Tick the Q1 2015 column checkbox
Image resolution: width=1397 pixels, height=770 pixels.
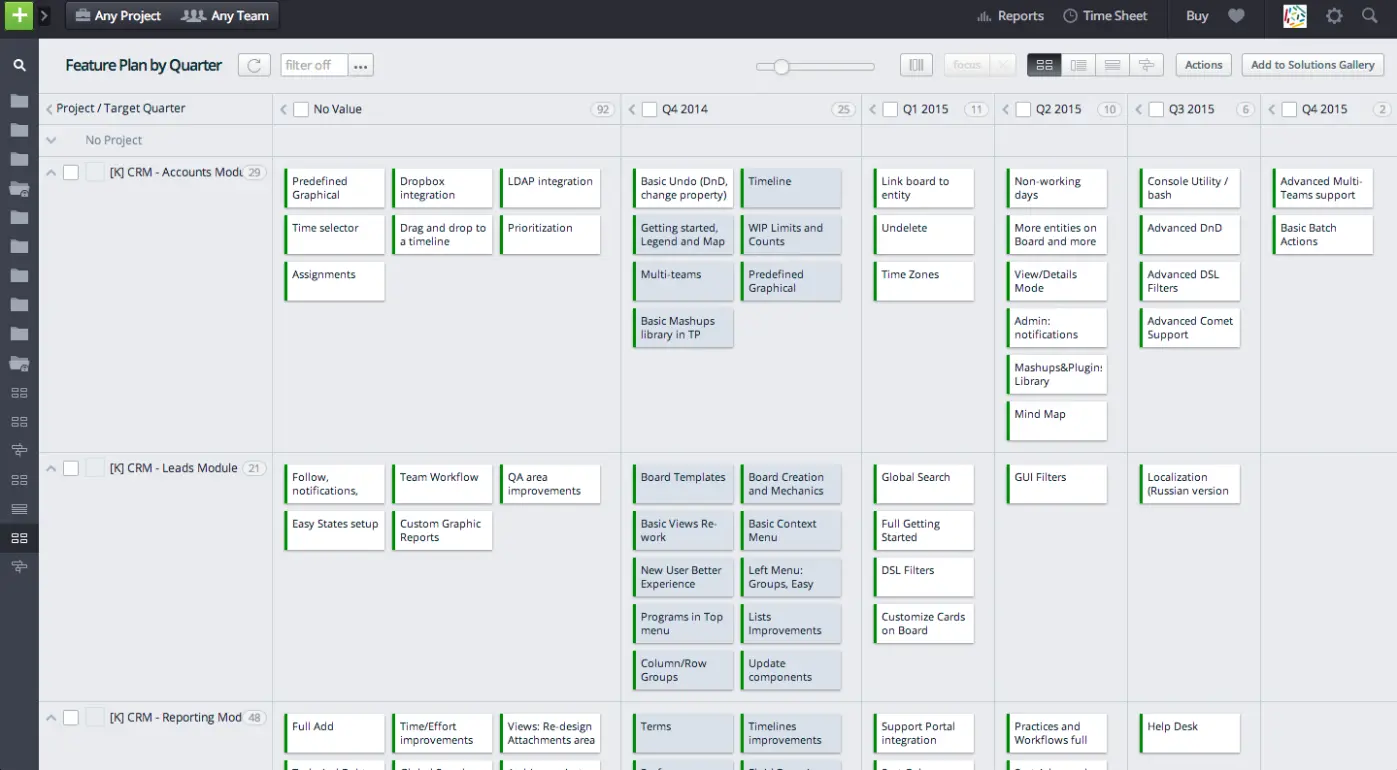click(x=890, y=110)
